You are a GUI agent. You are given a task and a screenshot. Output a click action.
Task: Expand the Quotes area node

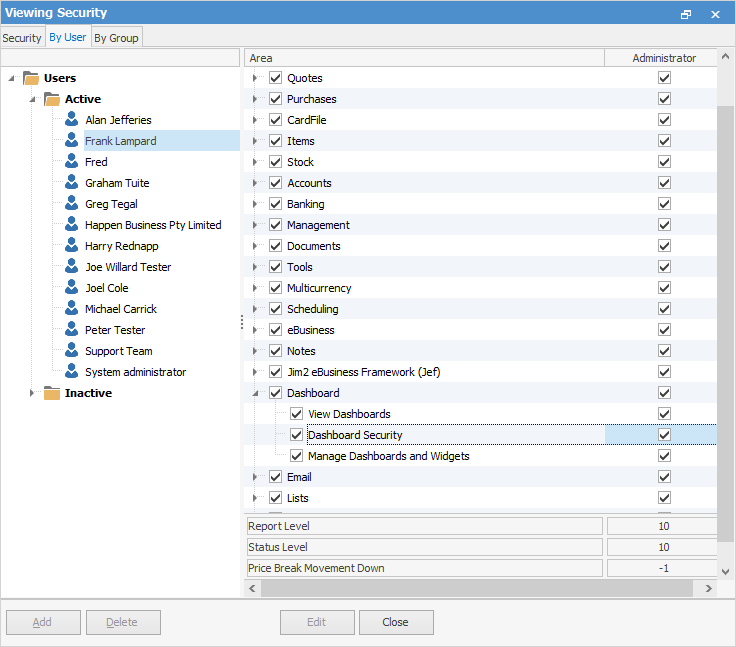tap(254, 78)
